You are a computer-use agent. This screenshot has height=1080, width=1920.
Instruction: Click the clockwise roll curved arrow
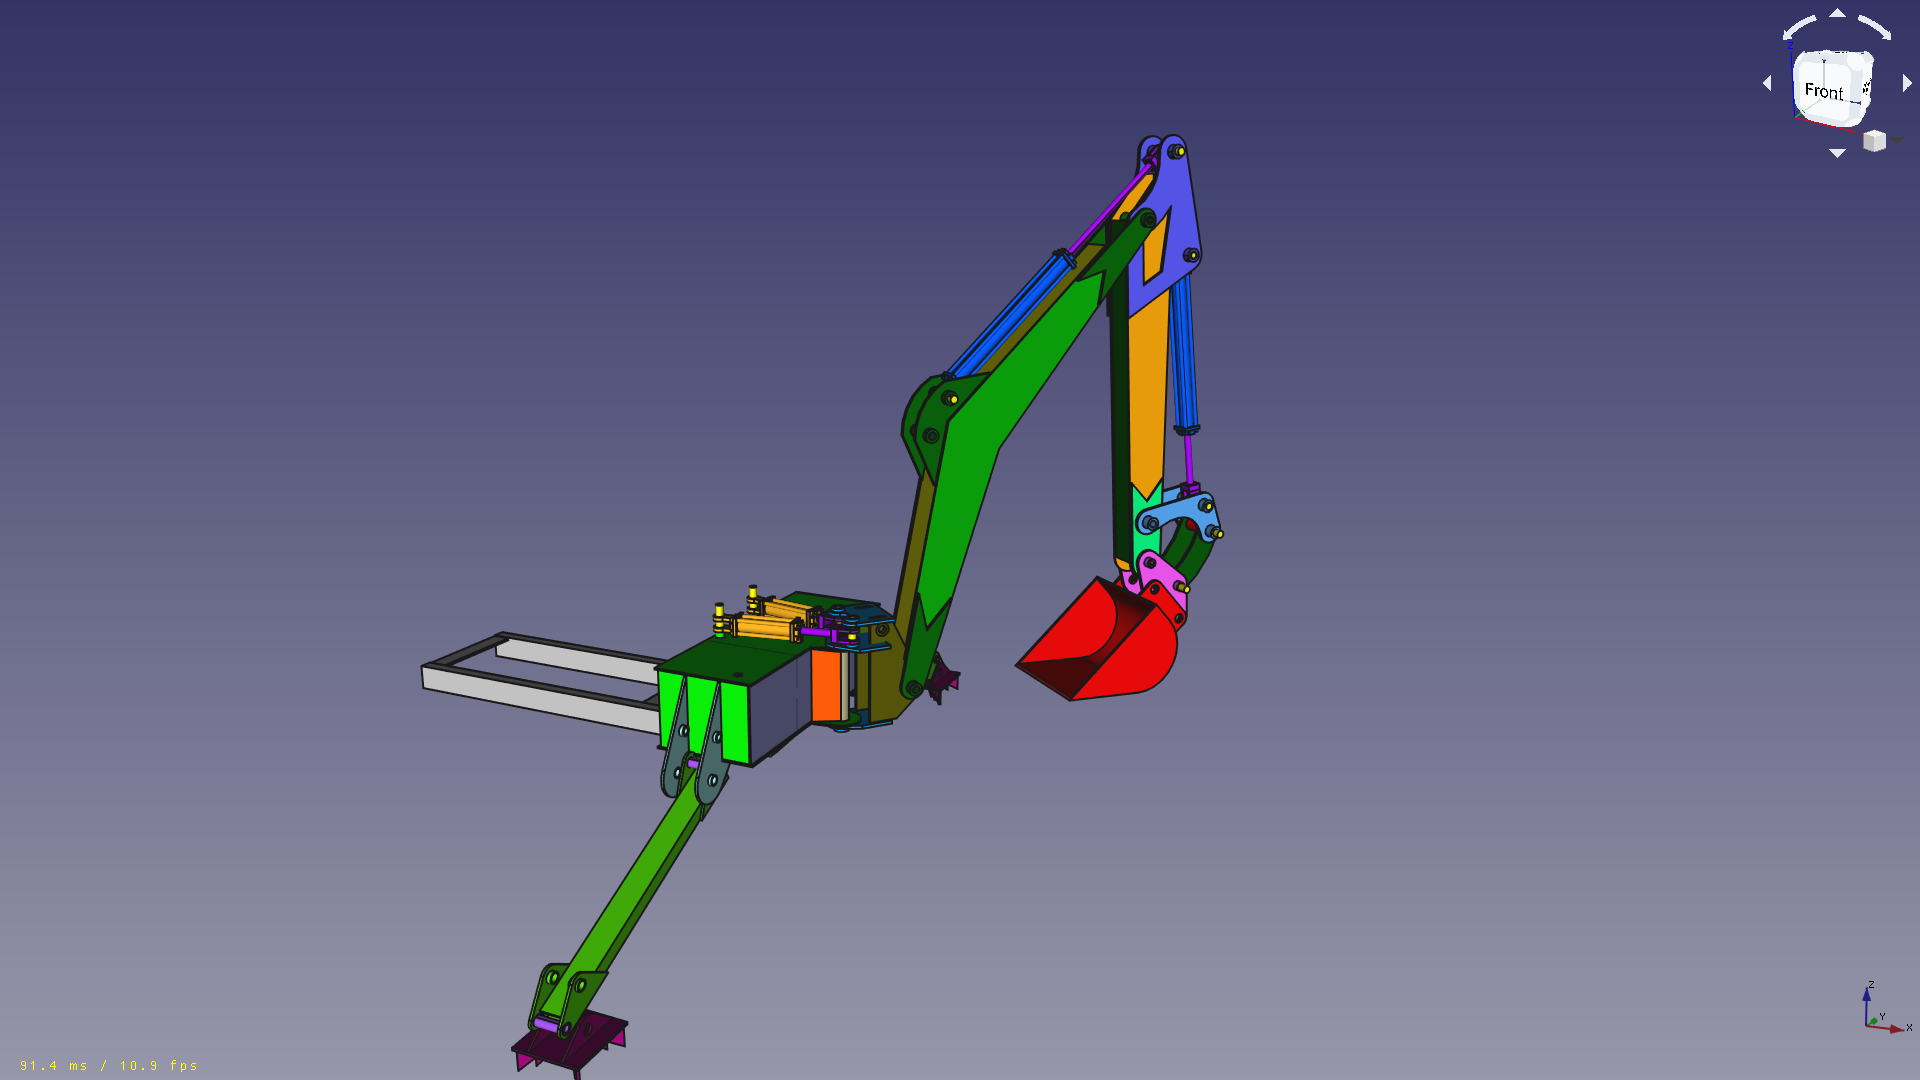pos(1875,26)
